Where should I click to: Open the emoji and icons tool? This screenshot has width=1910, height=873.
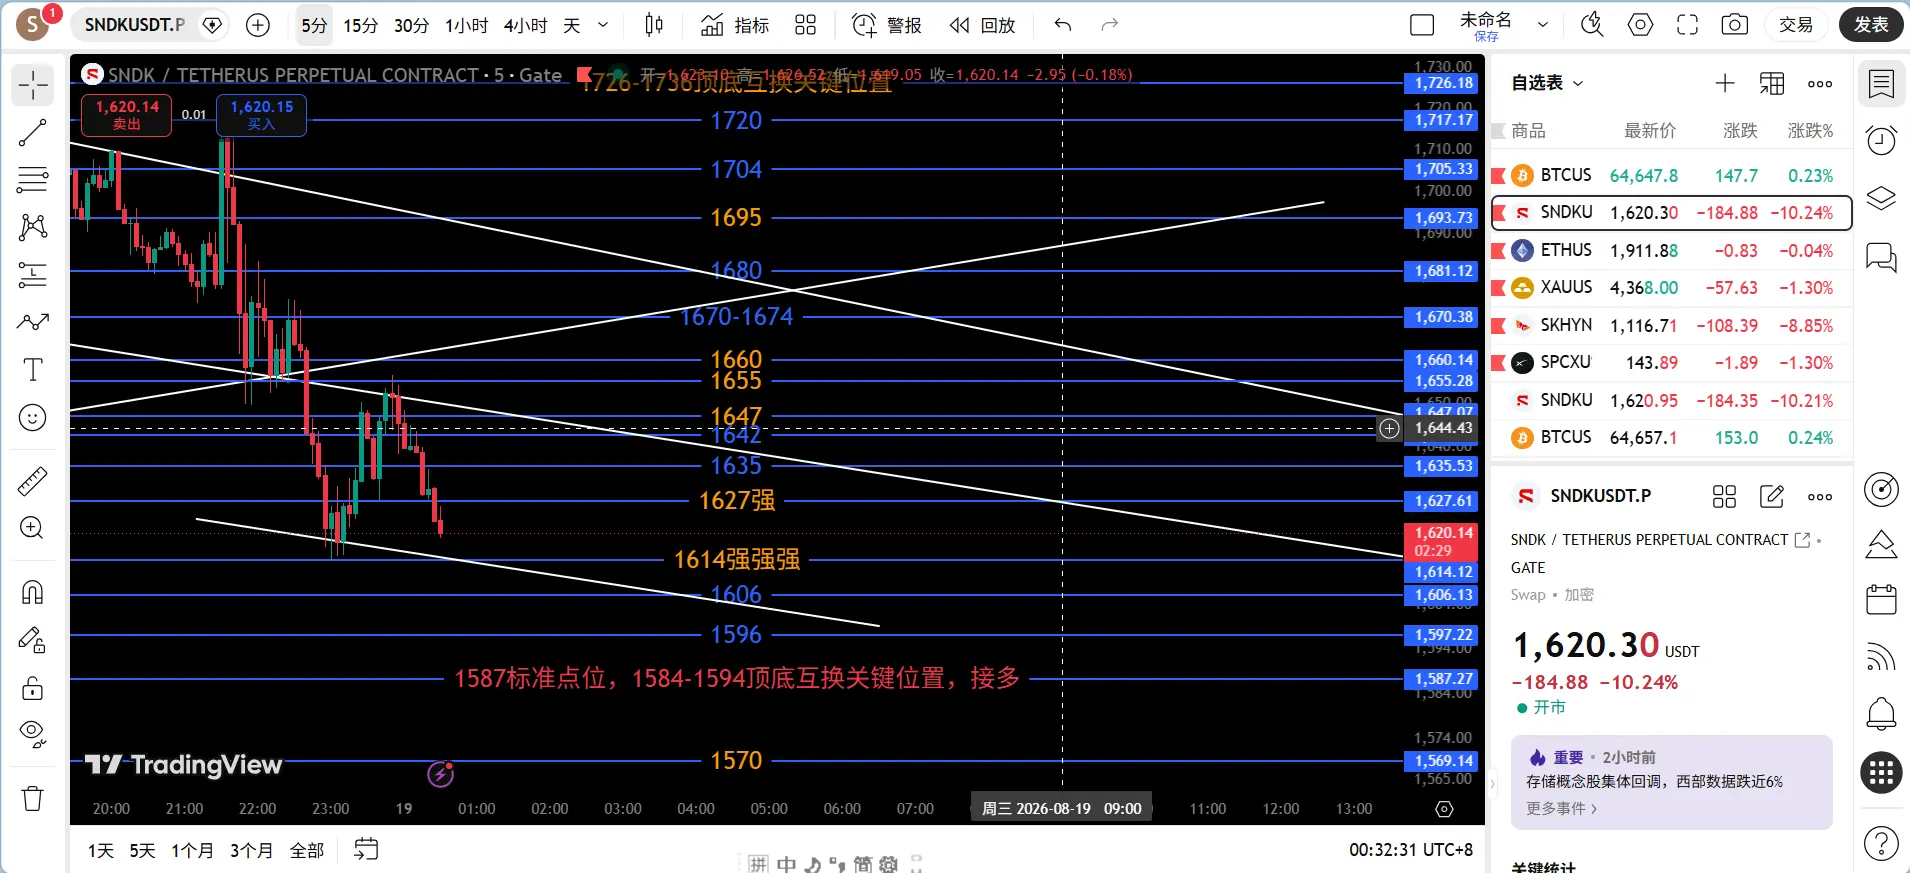(33, 417)
